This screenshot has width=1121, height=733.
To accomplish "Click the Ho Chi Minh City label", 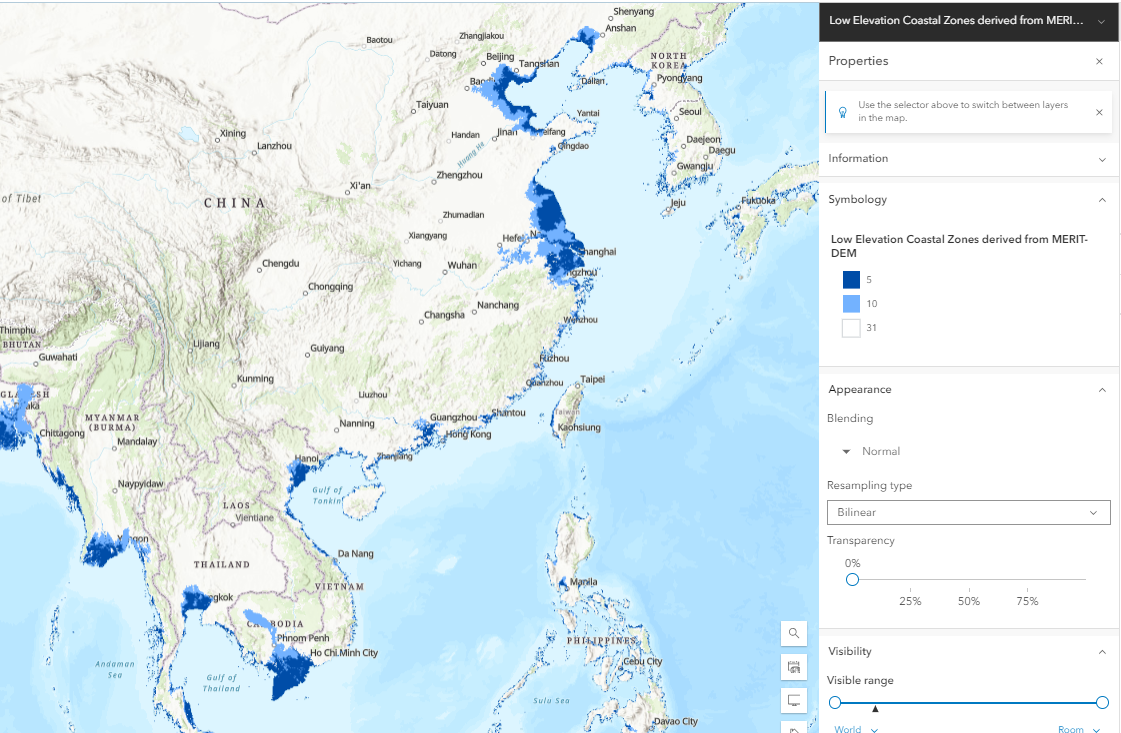I will pyautogui.click(x=344, y=653).
